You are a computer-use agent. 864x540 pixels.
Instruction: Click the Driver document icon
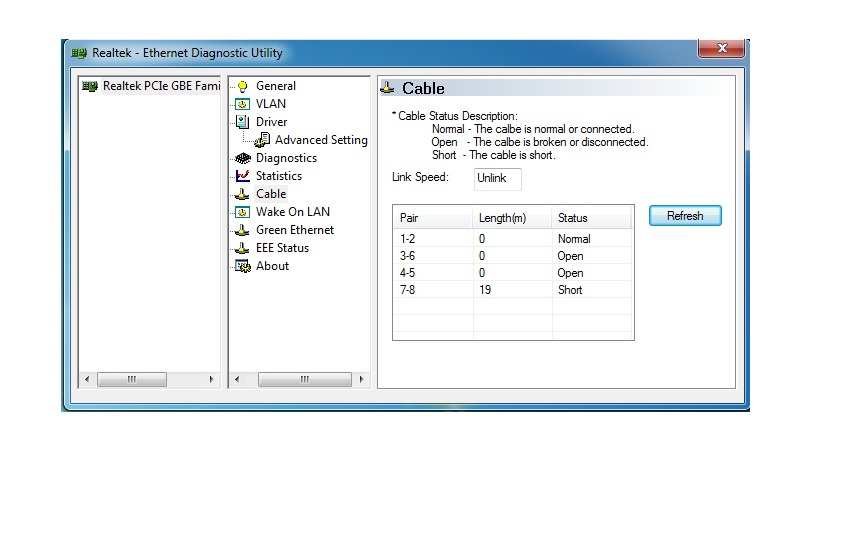coord(242,122)
